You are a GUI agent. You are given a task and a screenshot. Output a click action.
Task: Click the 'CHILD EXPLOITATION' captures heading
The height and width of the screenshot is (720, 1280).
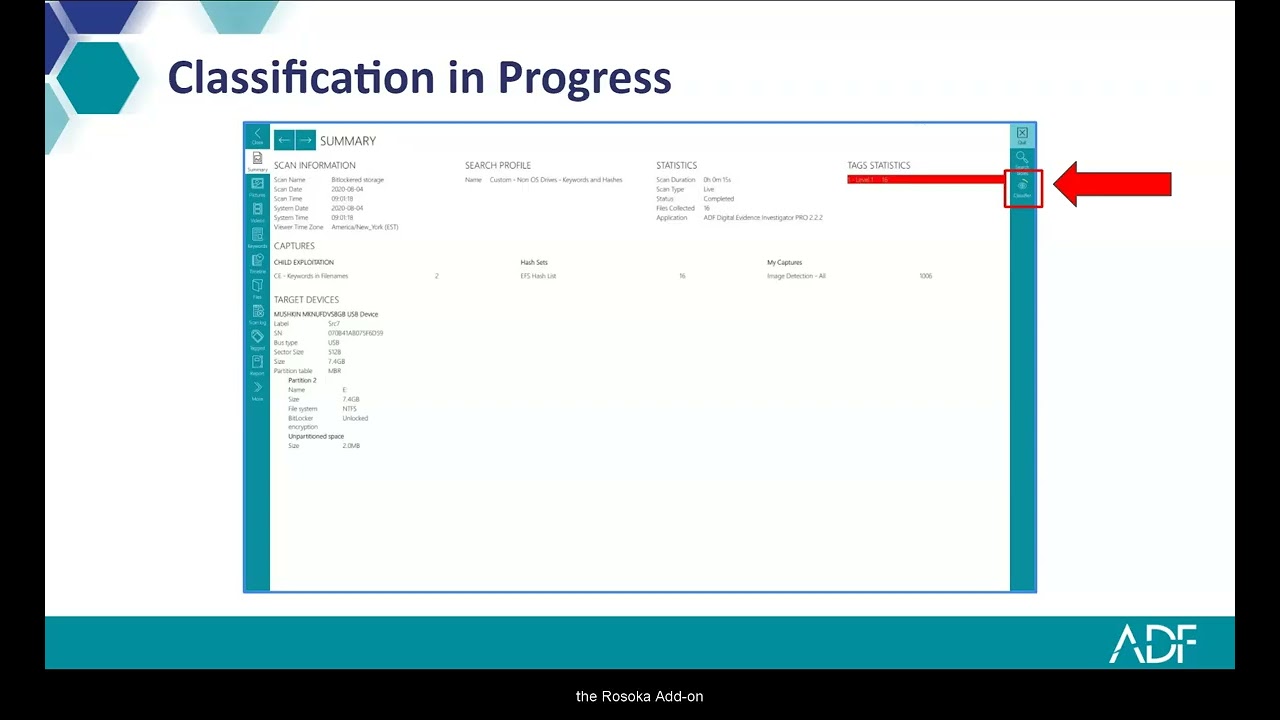304,262
